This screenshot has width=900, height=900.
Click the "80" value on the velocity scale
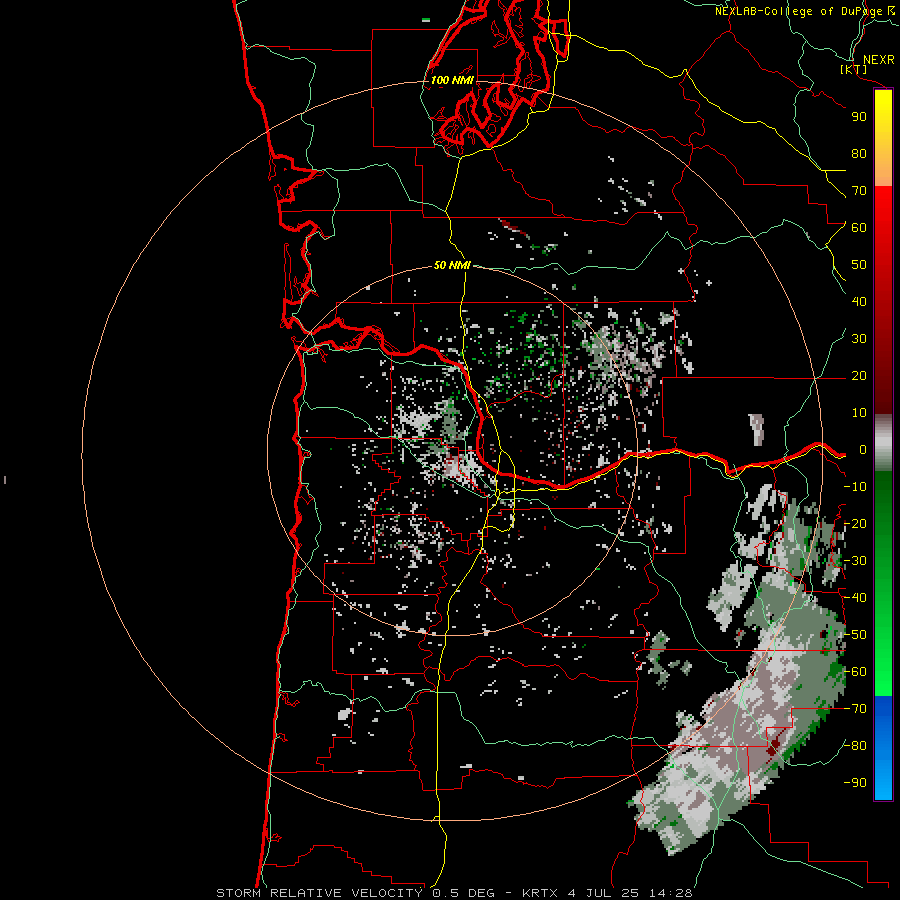click(859, 154)
